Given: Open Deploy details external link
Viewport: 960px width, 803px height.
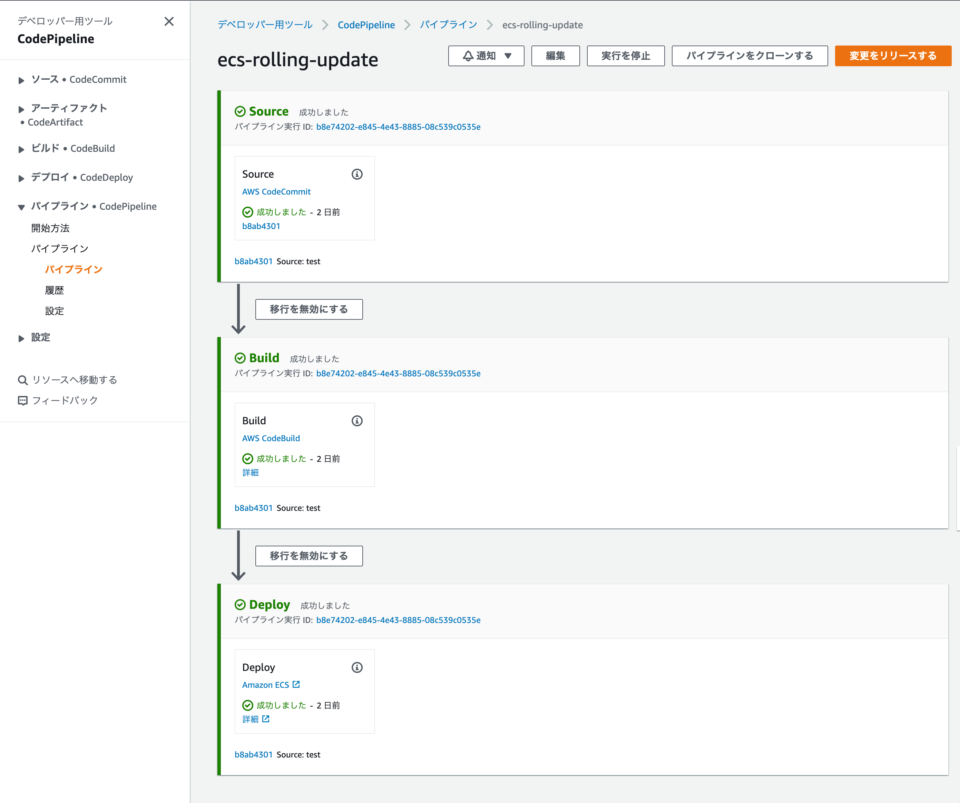Looking at the screenshot, I should pyautogui.click(x=266, y=719).
